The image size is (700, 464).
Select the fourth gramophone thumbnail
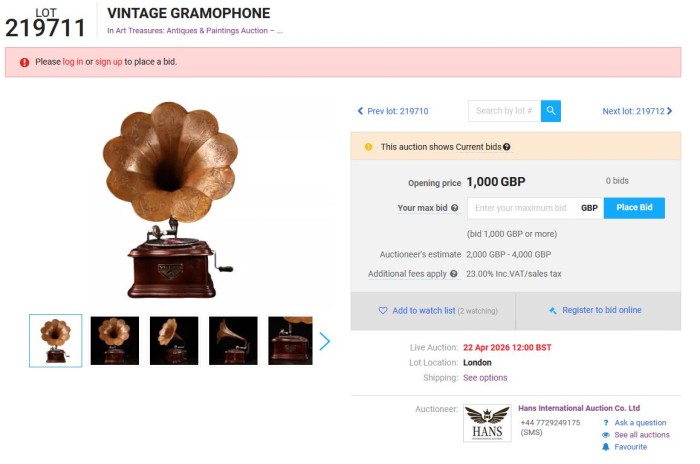point(233,341)
